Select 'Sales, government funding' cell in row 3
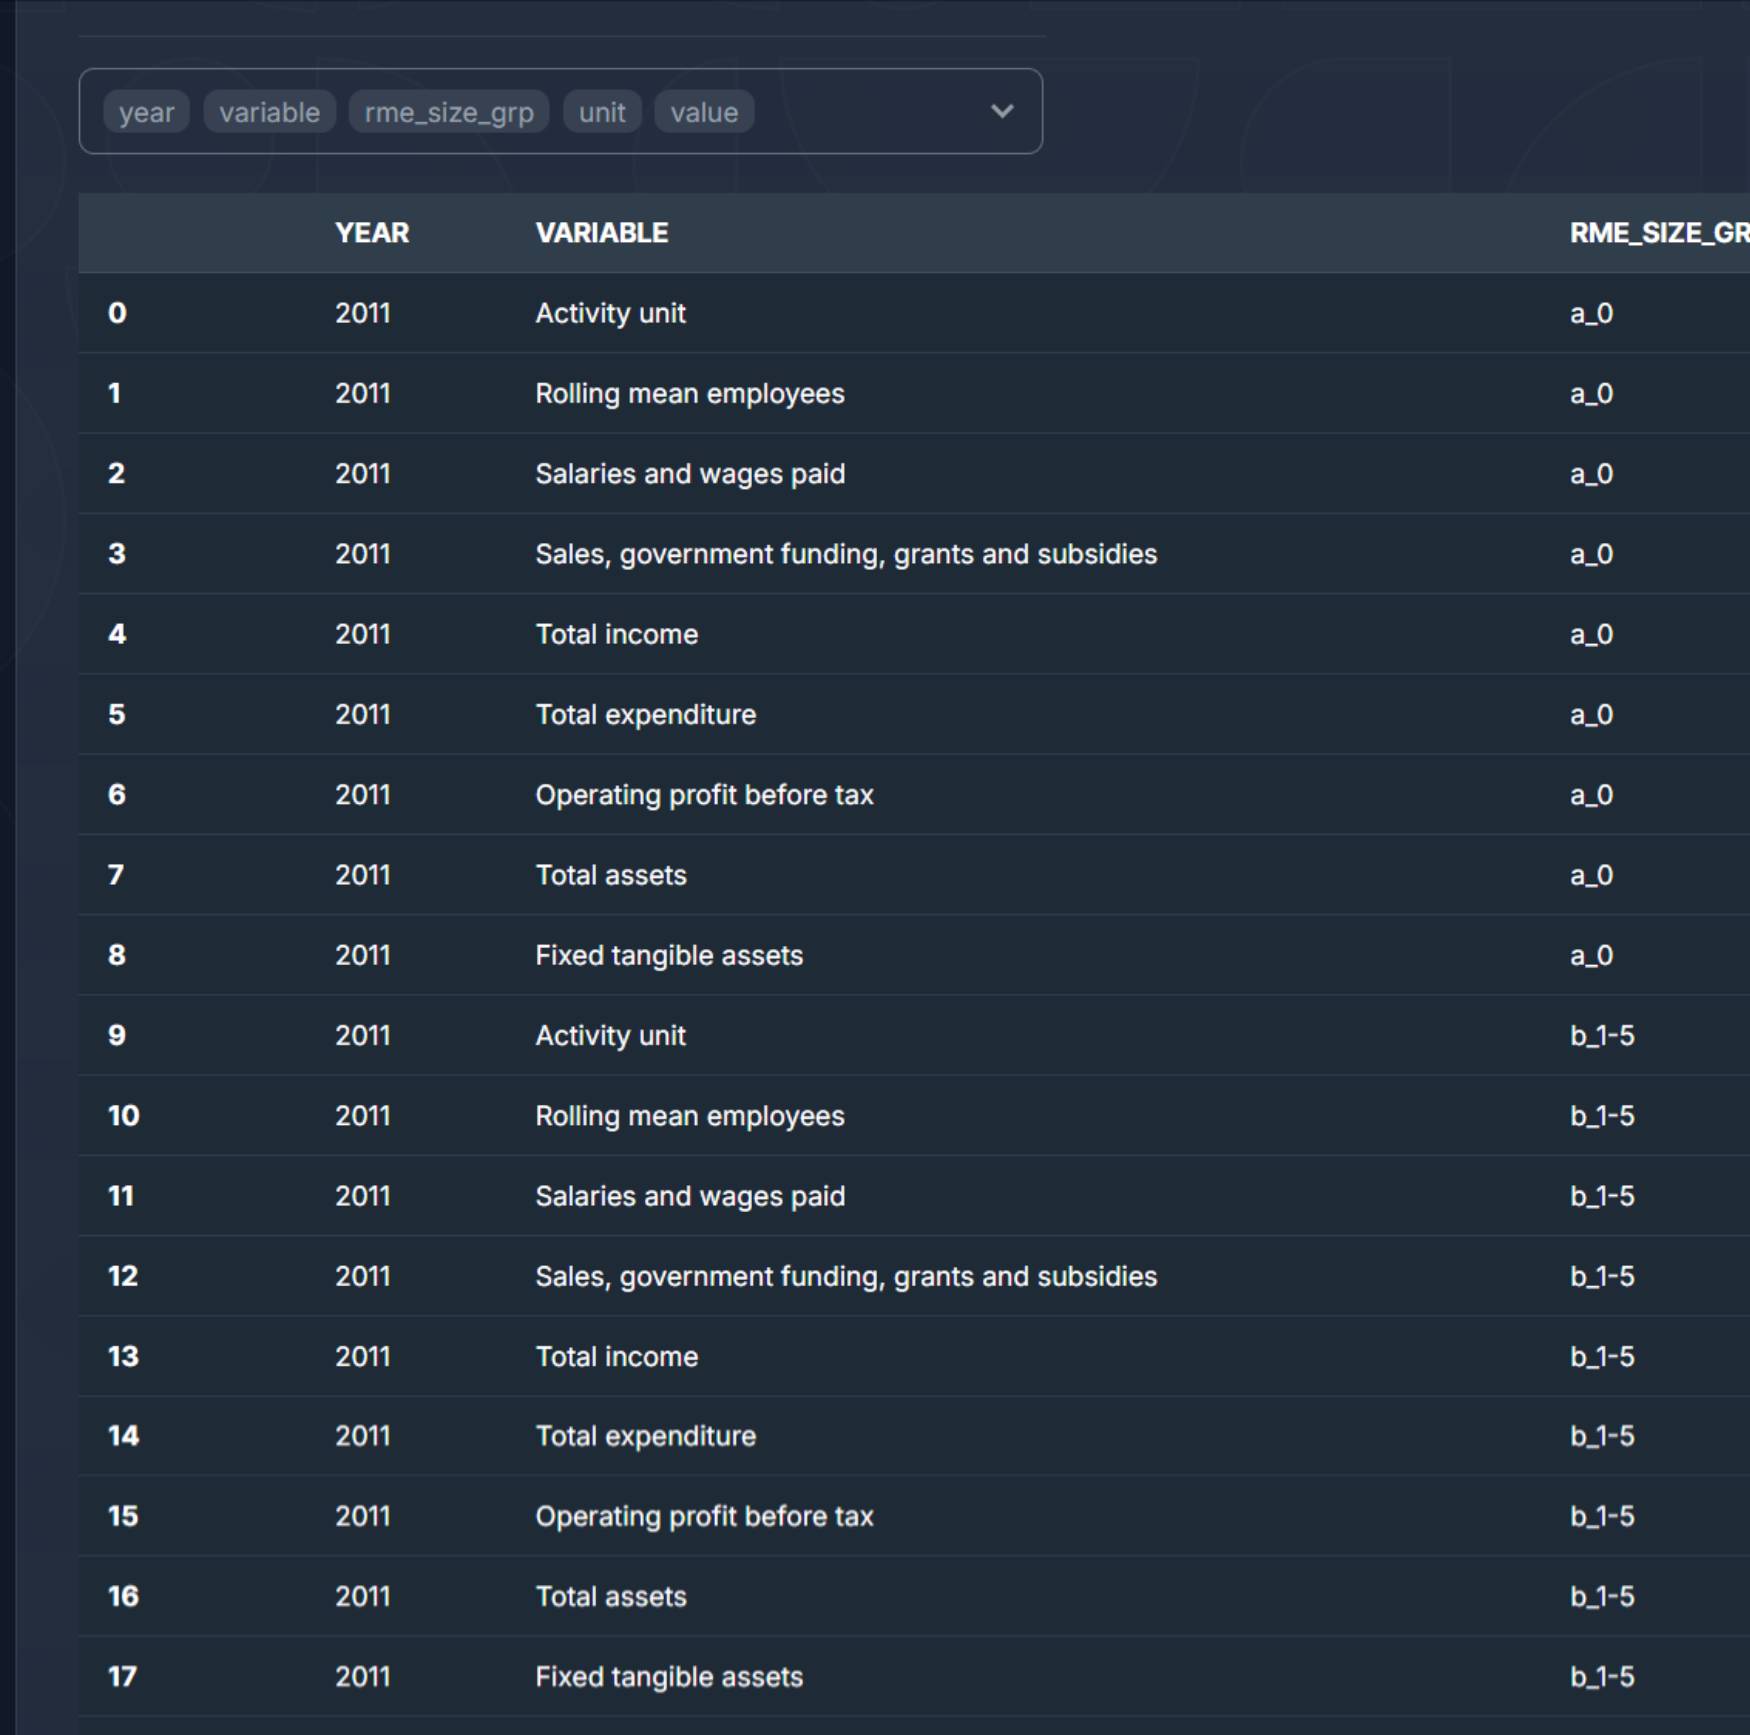The width and height of the screenshot is (1750, 1735). tap(846, 554)
